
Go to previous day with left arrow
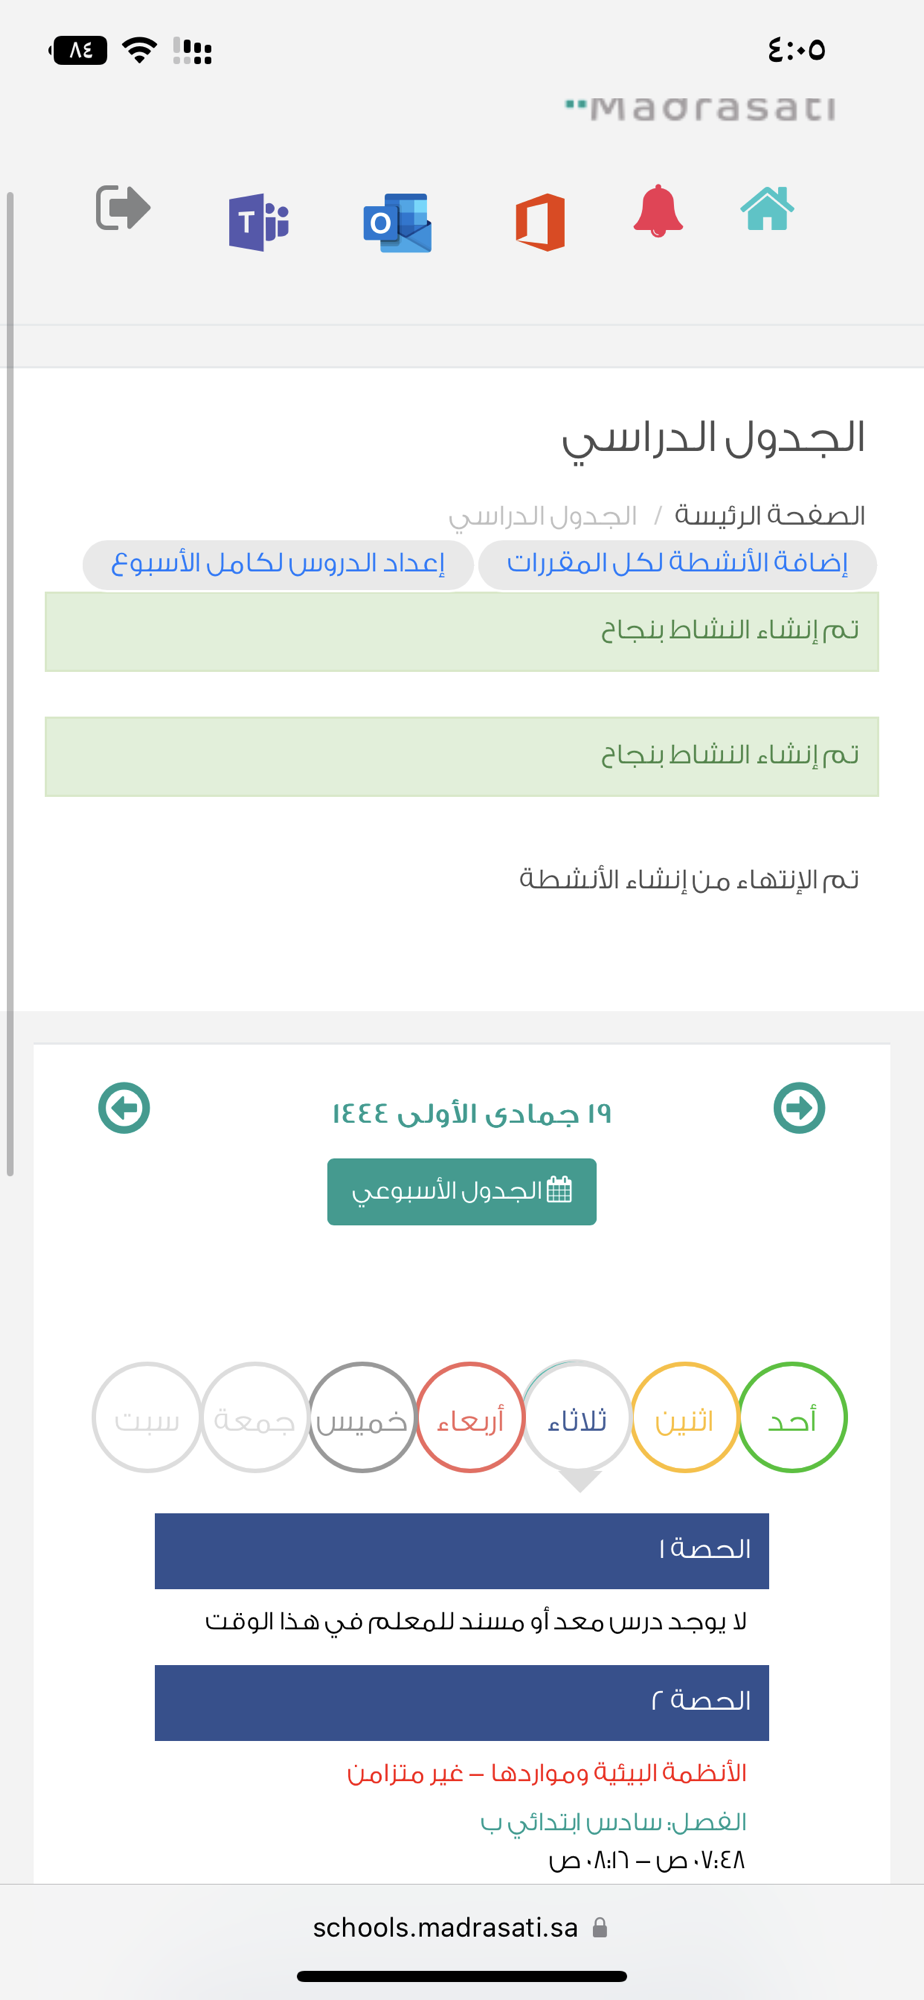pos(124,1108)
